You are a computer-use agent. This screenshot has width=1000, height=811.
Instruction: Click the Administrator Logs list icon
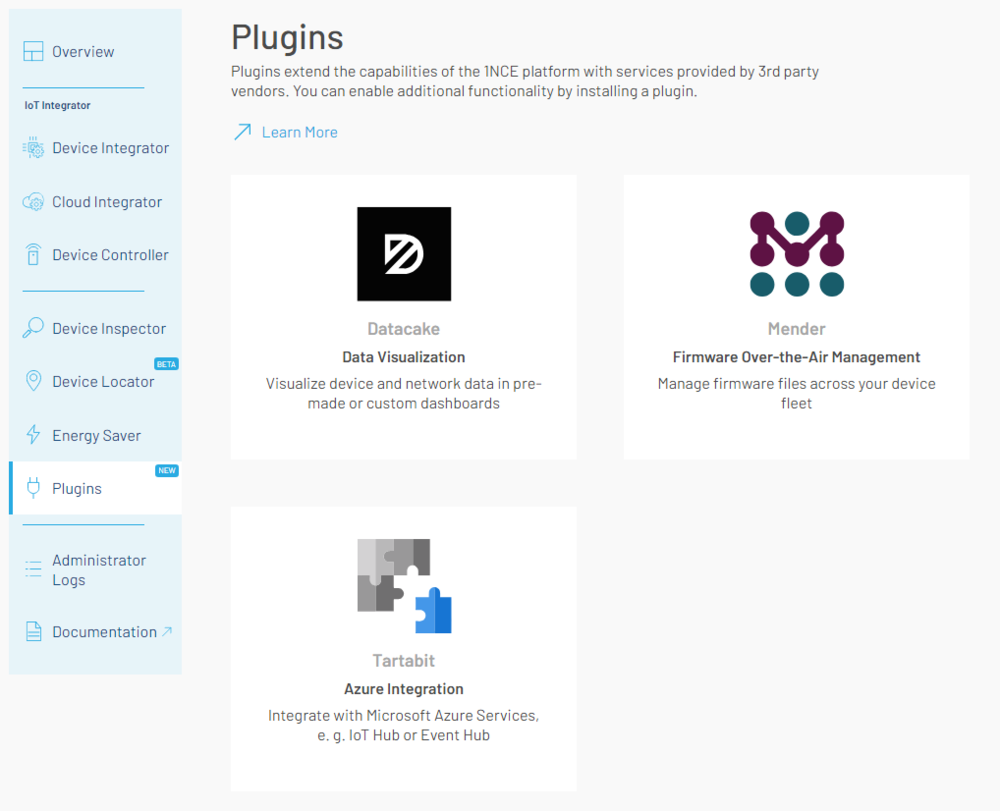click(x=33, y=570)
